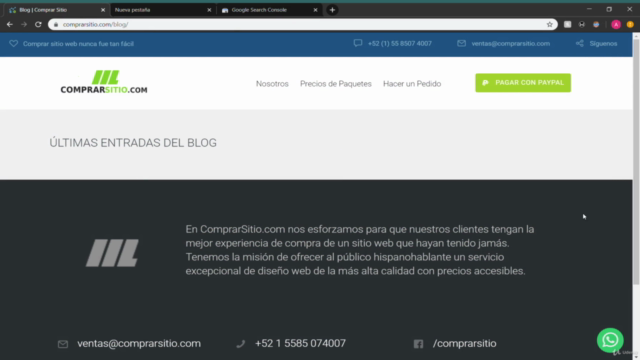View site security via the lock icon
The image size is (640, 360).
click(x=56, y=24)
